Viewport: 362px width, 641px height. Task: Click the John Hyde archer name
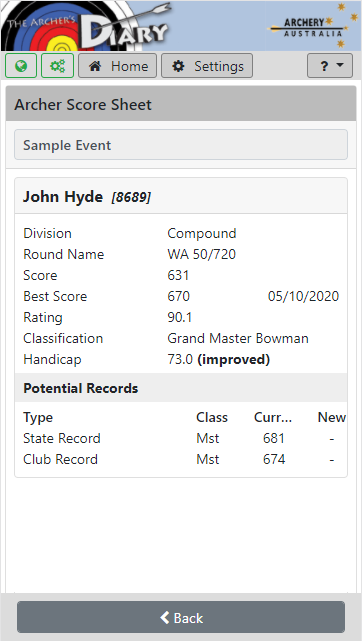(63, 197)
